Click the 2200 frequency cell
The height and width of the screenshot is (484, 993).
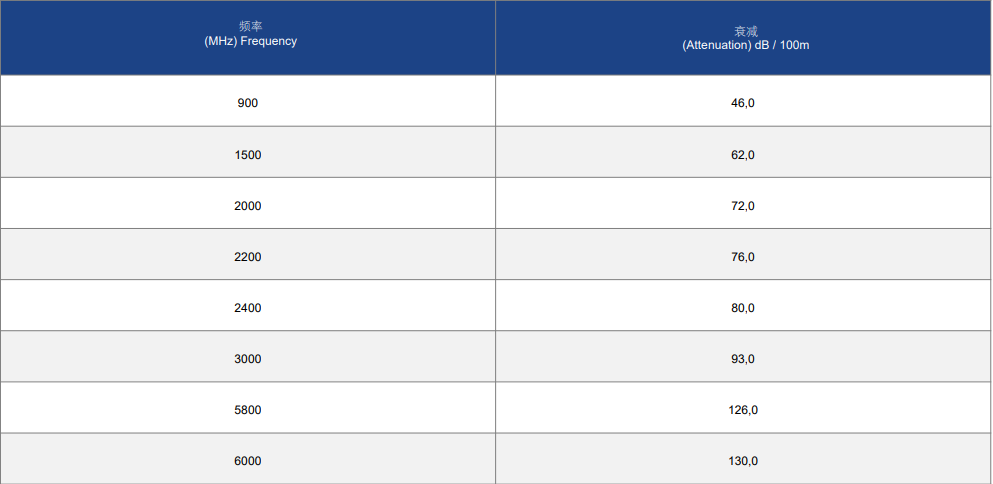248,254
